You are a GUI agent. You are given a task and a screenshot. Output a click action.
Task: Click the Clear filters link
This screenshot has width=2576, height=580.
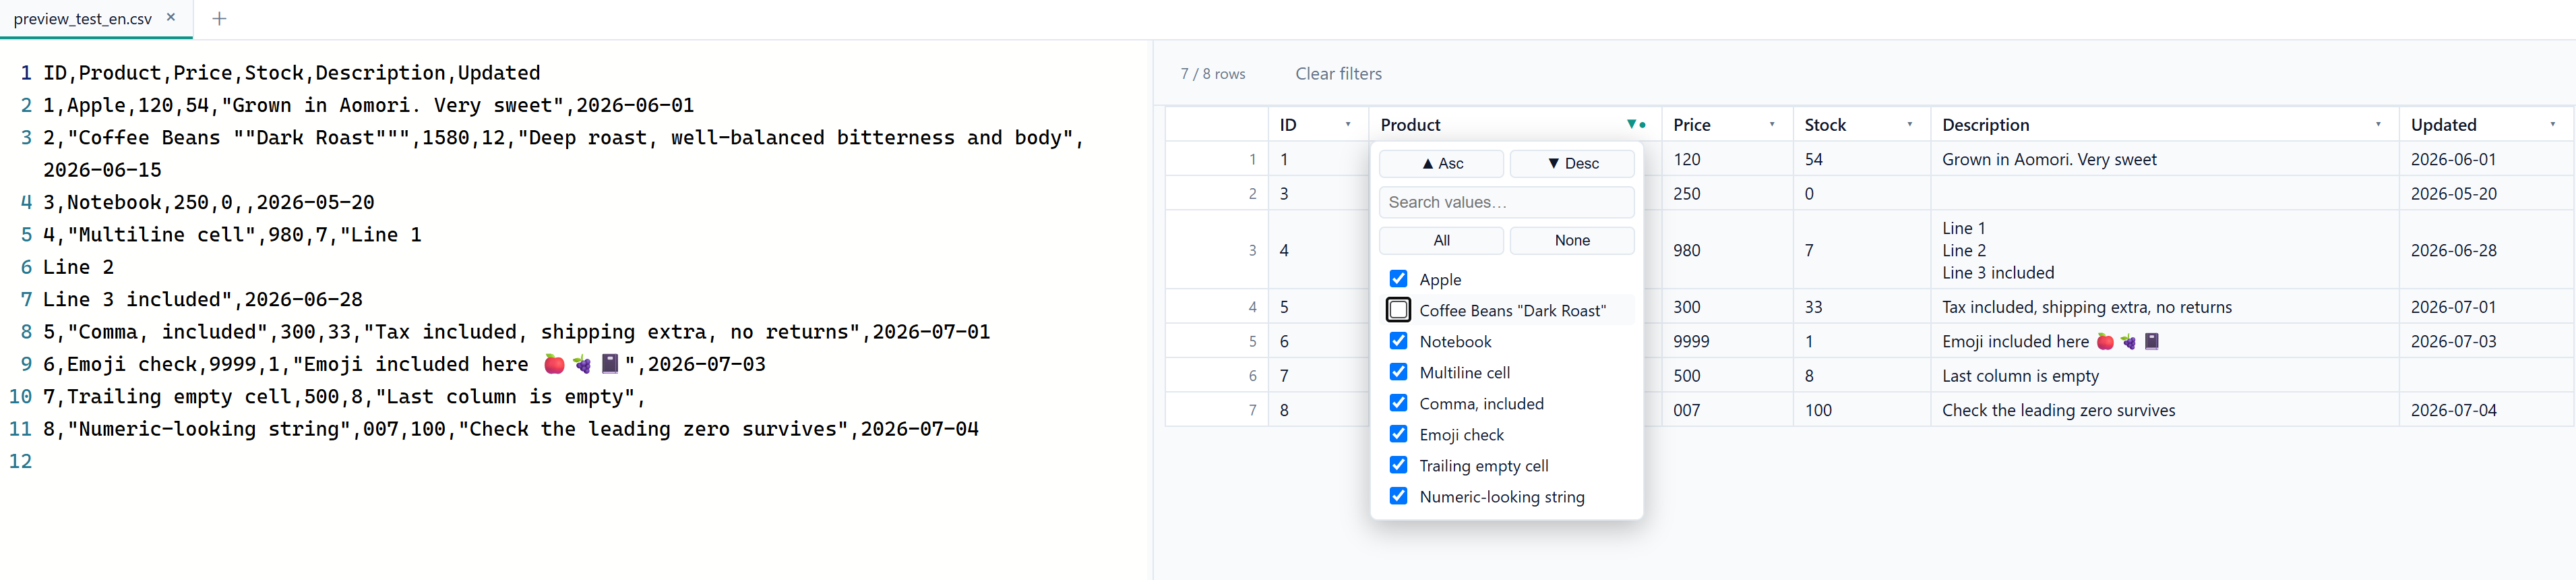(x=1338, y=74)
